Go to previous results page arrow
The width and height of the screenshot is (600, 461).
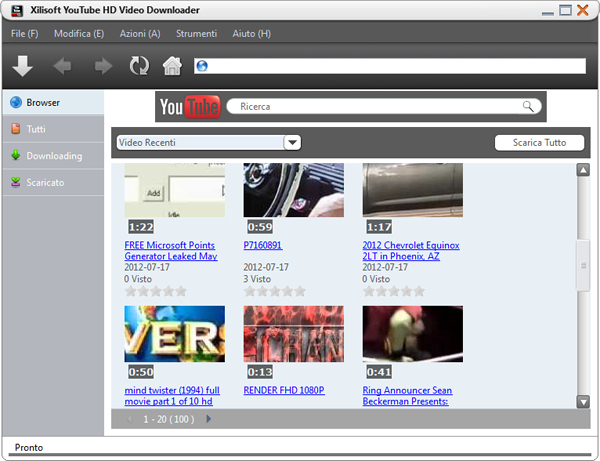130,419
